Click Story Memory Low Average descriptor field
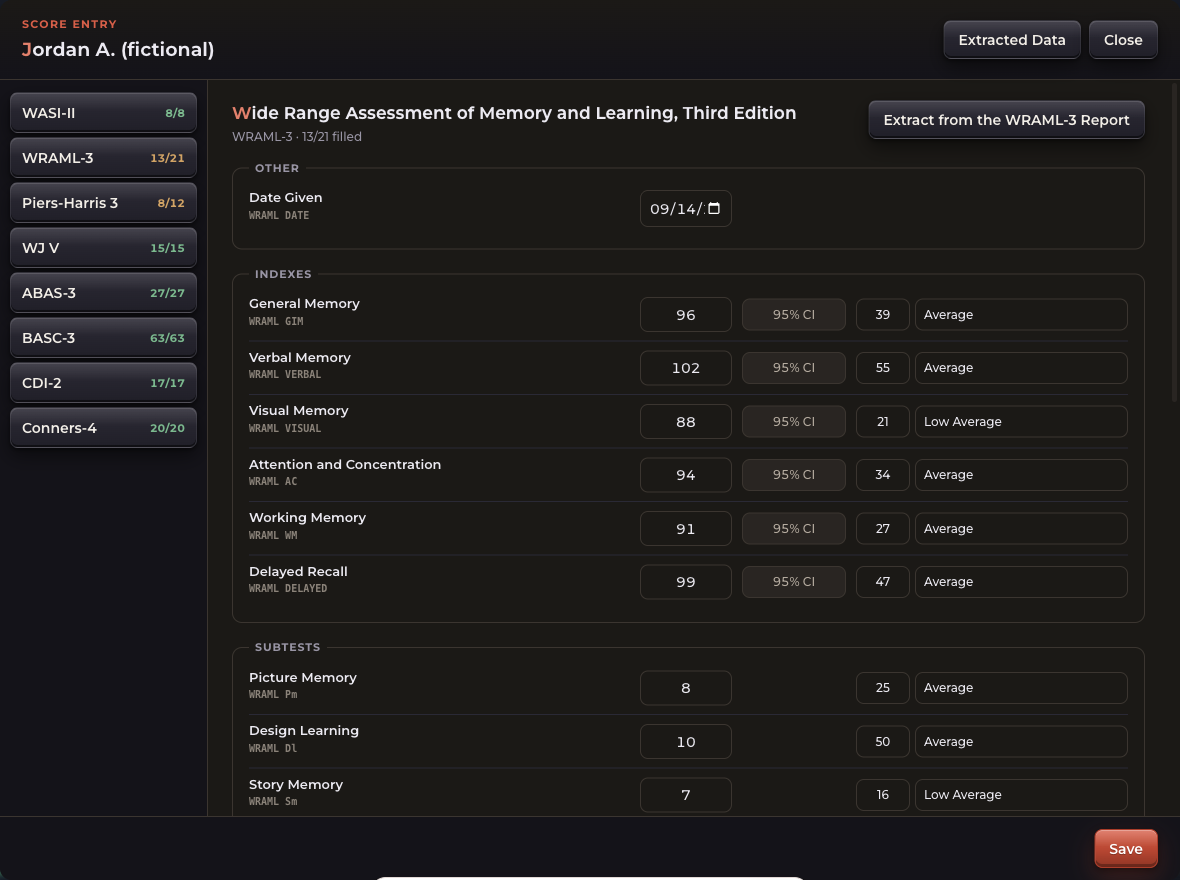This screenshot has width=1180, height=880. [x=1020, y=795]
